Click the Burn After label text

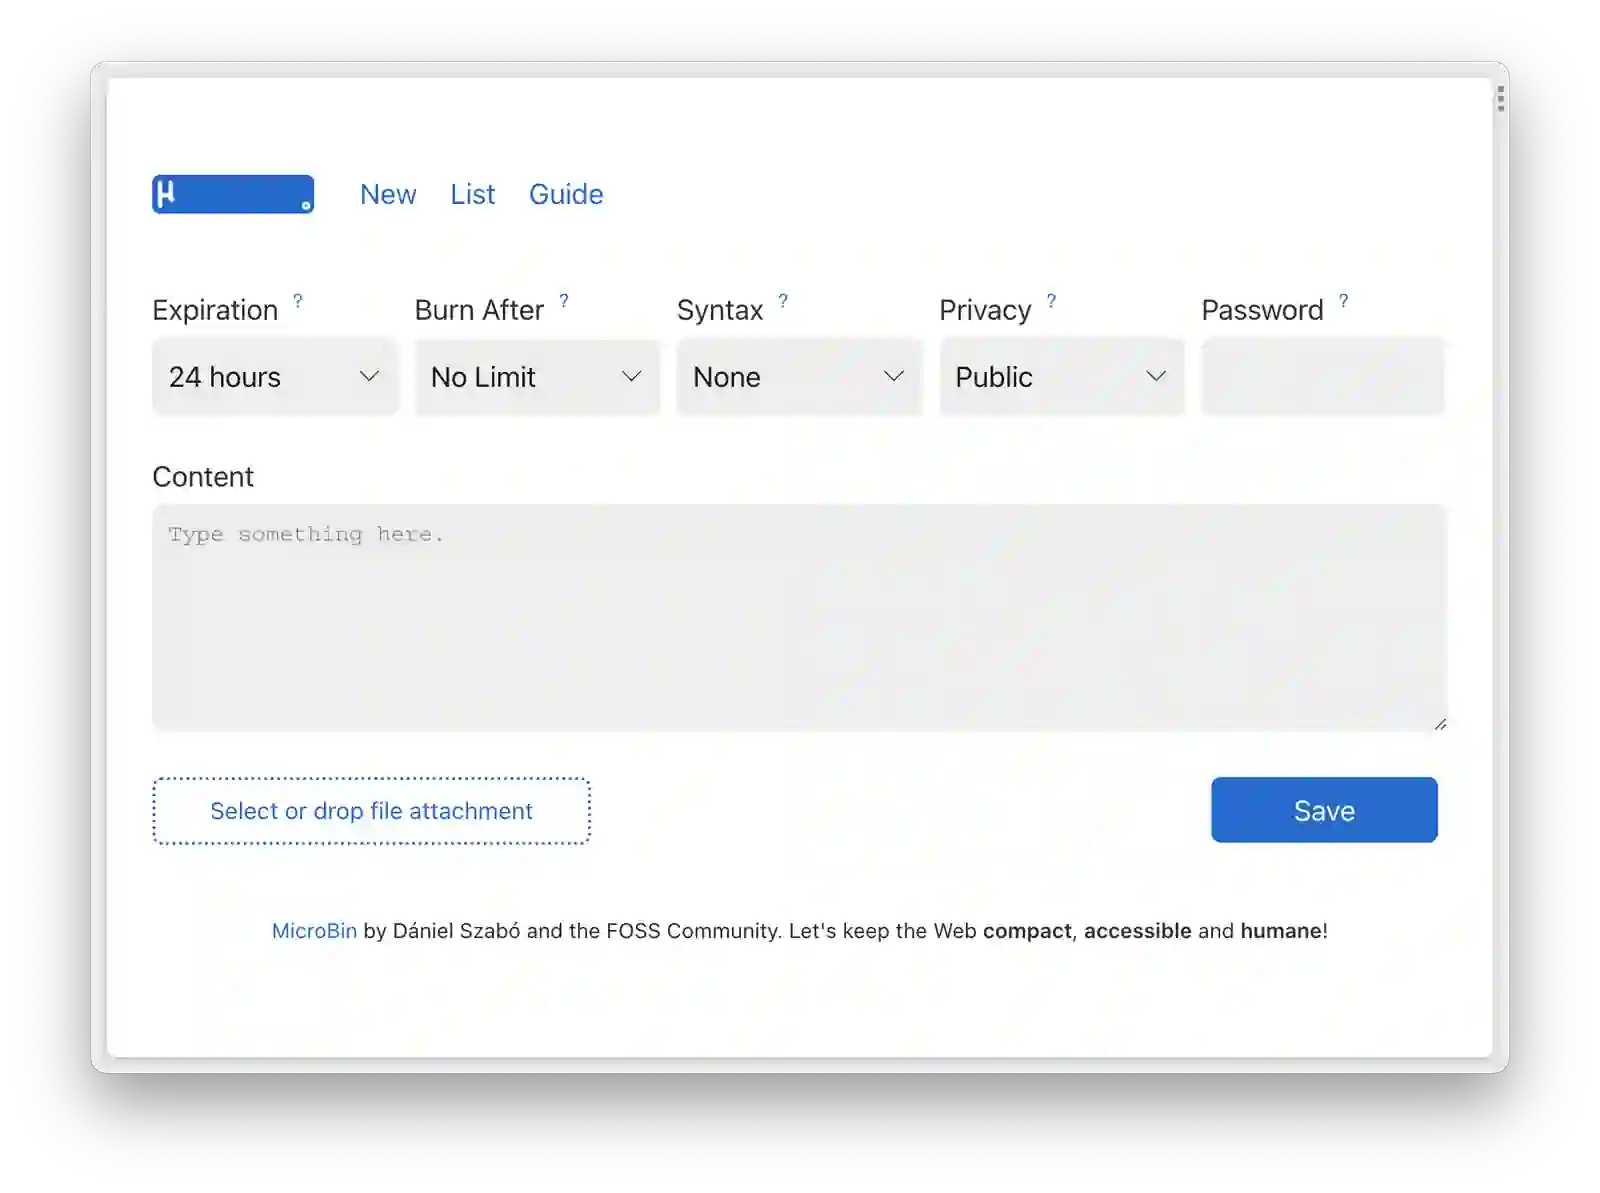pos(479,310)
